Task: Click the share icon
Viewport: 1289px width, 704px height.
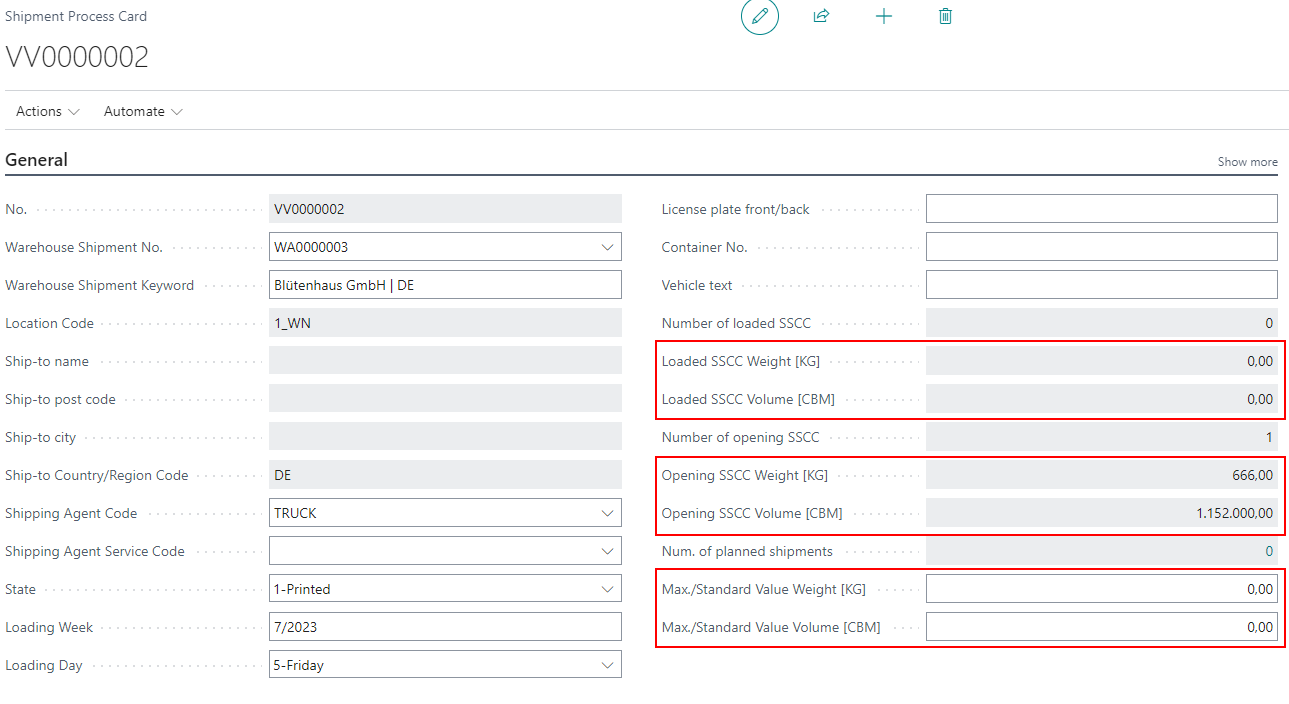Action: [x=821, y=17]
